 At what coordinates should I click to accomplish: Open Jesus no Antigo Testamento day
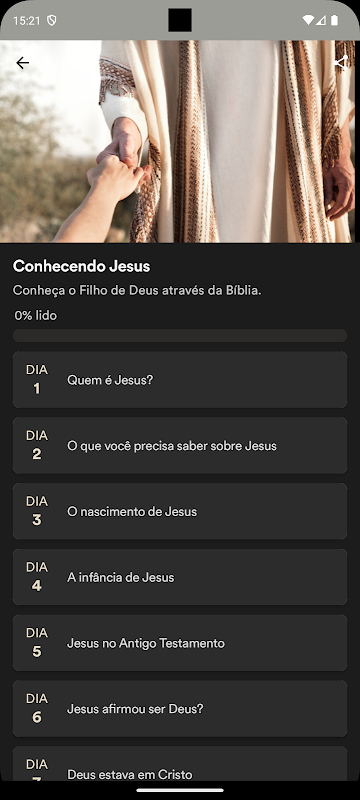[x=180, y=643]
